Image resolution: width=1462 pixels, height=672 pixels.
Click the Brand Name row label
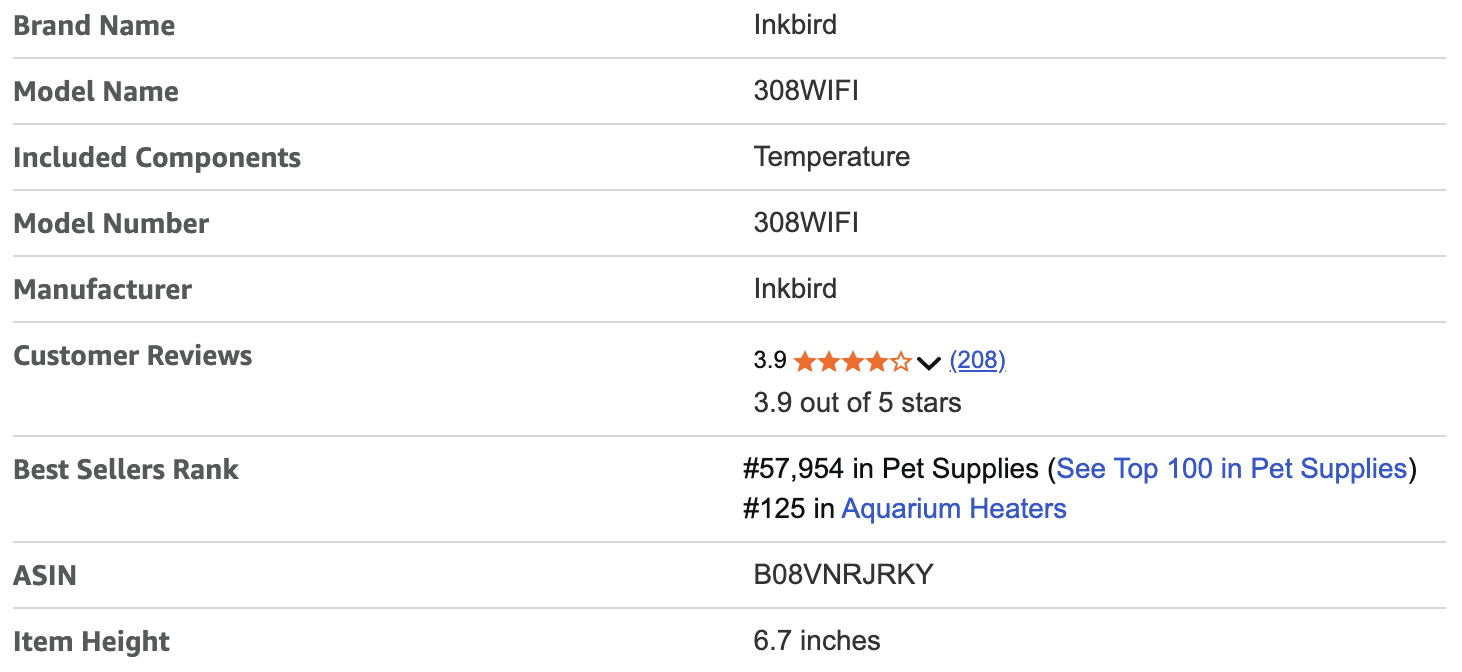[x=94, y=25]
